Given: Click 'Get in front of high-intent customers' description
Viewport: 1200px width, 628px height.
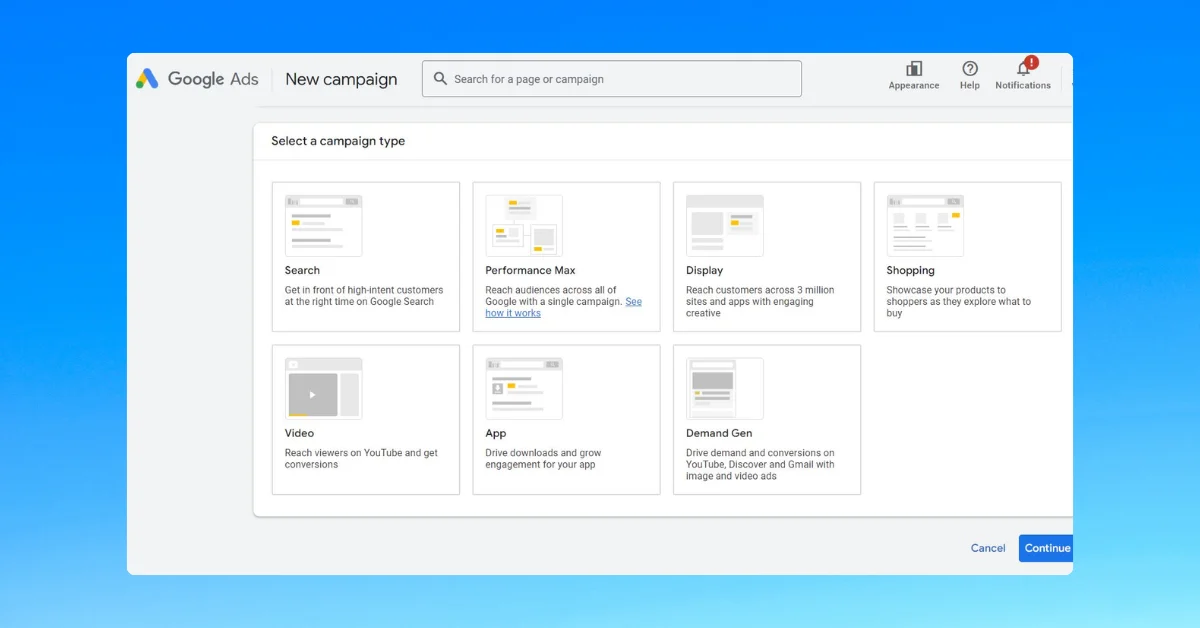Looking at the screenshot, I should click(364, 296).
